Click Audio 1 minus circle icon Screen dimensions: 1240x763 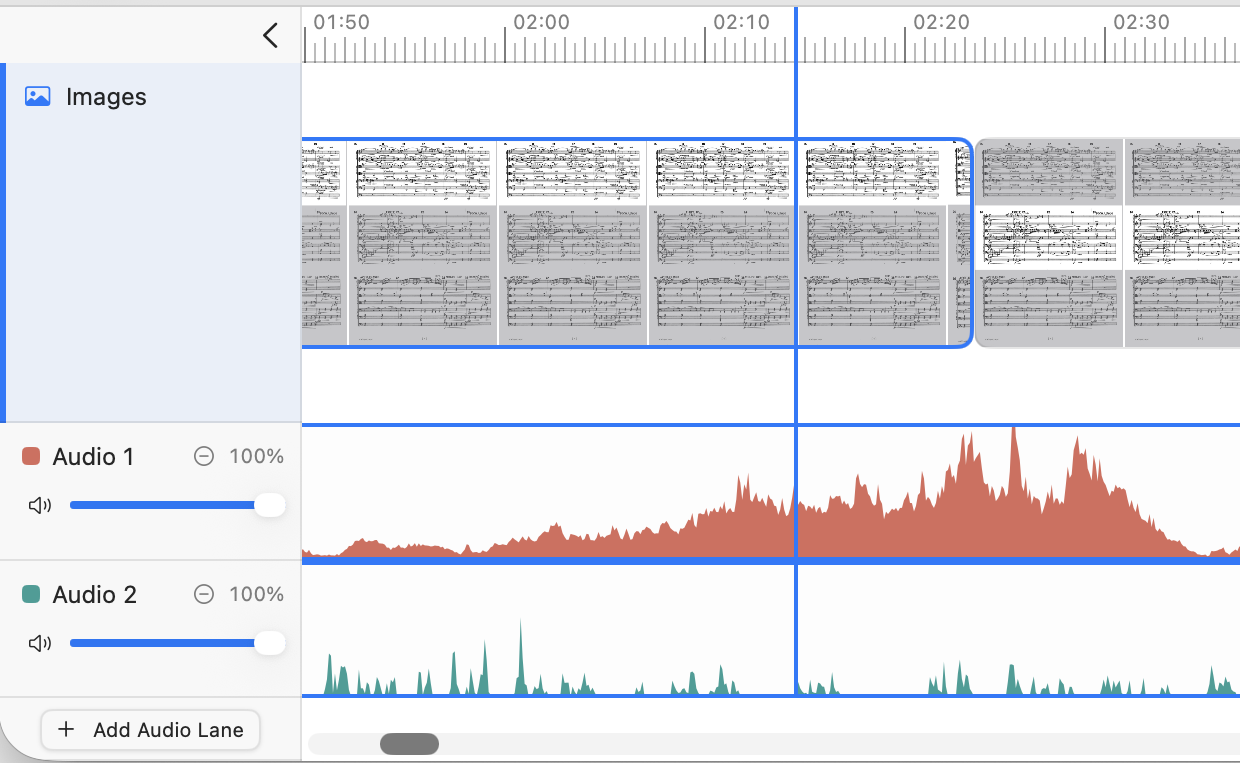(x=204, y=457)
